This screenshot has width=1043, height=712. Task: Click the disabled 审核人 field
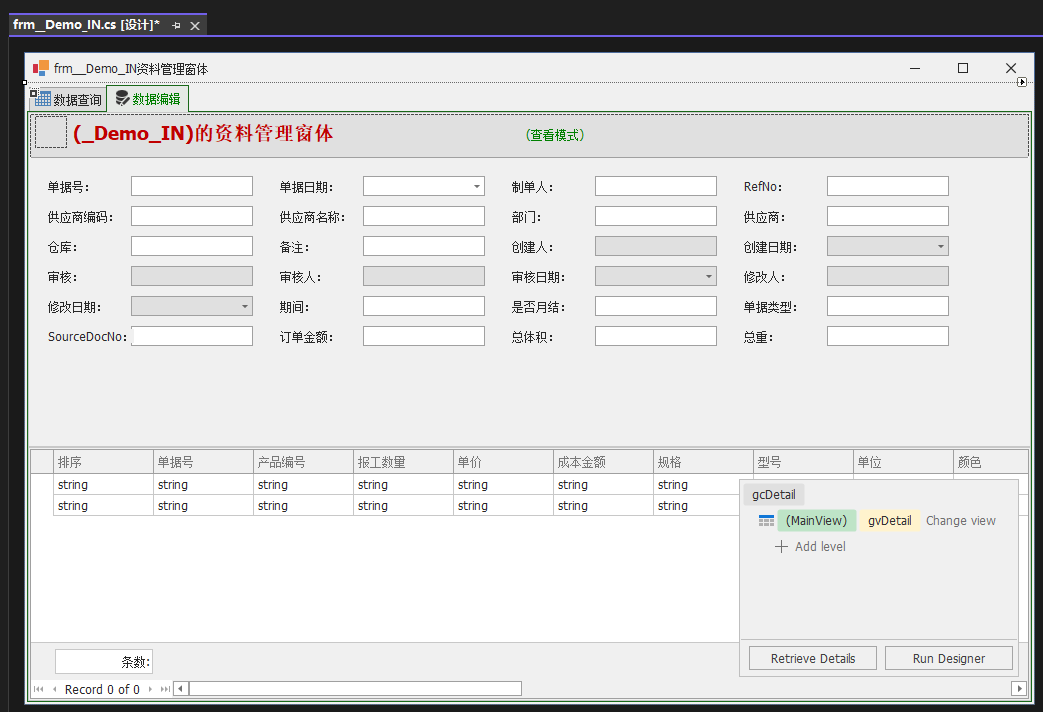(x=424, y=276)
